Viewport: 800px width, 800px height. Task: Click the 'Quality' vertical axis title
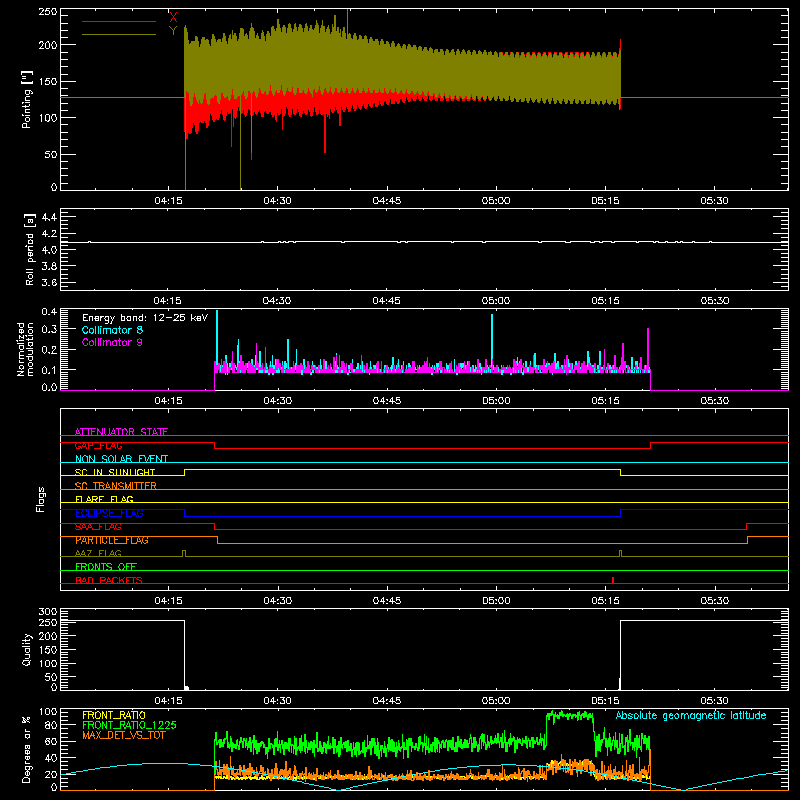[27, 649]
